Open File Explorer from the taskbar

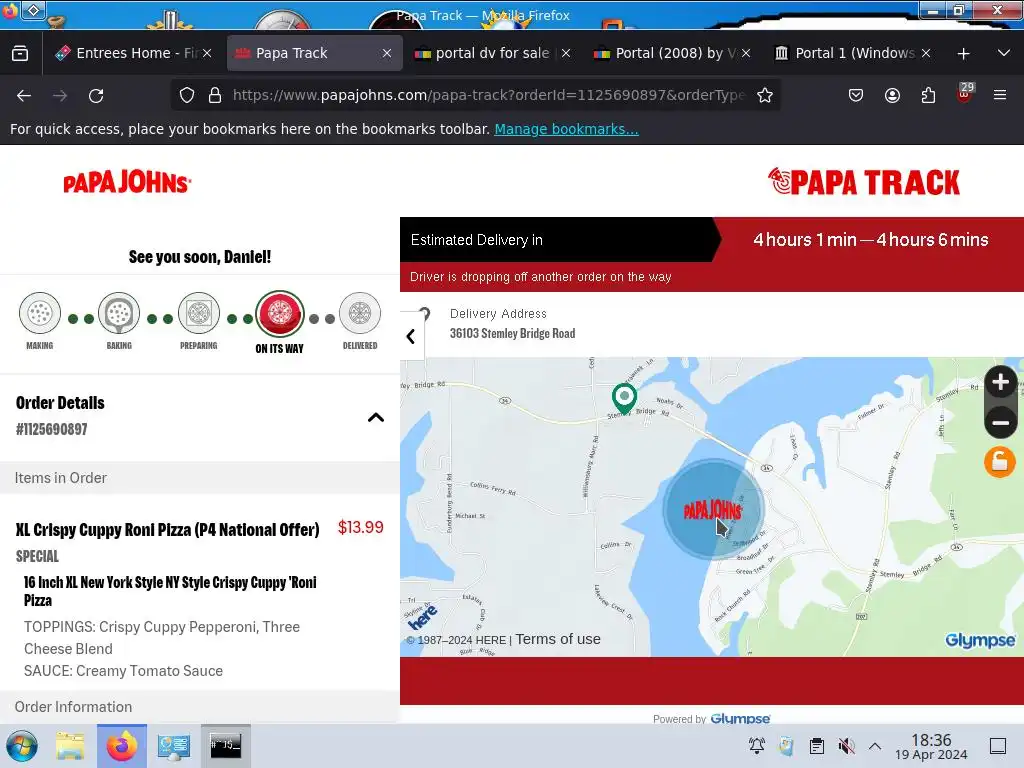point(70,746)
